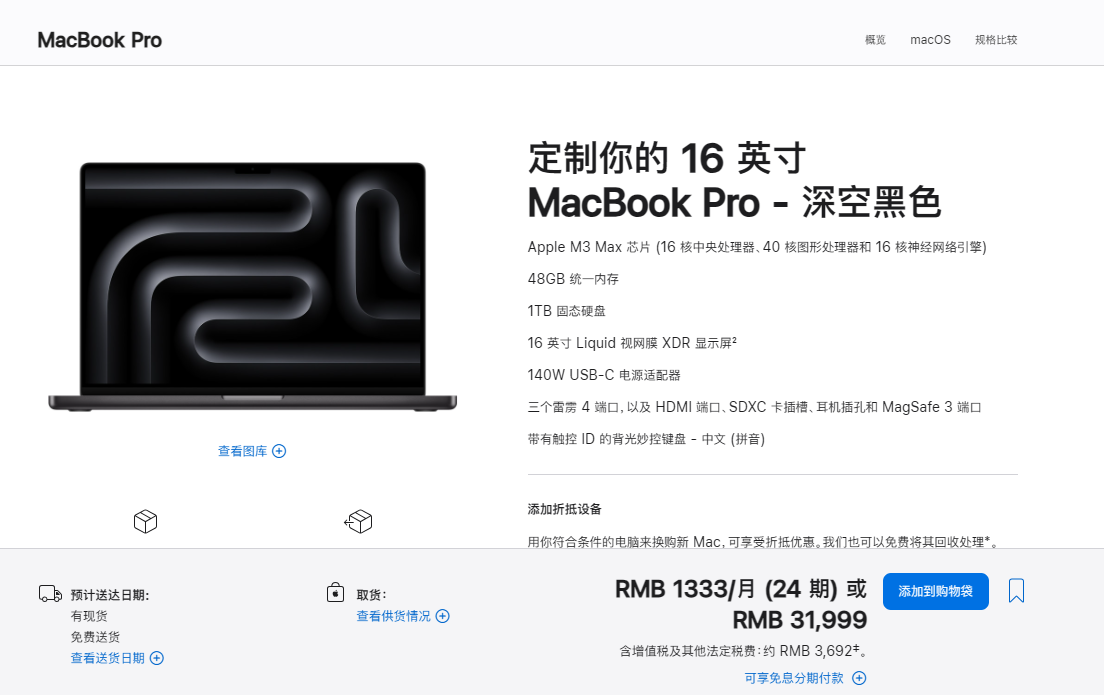Screen dimensions: 1104x695
Task: Click plus icon beside 查看图库
Action: coord(280,451)
